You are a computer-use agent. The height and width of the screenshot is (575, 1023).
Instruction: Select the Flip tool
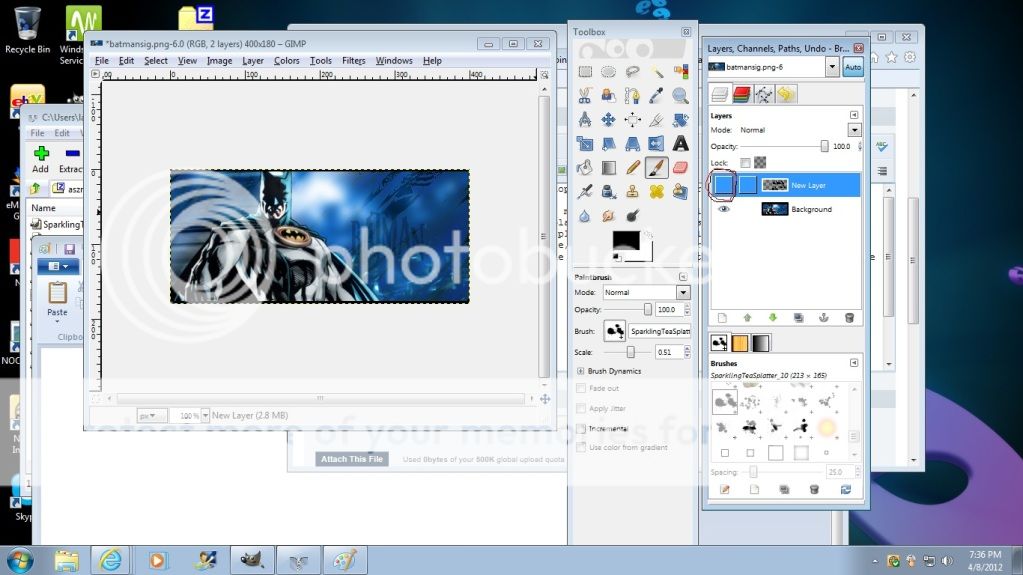pyautogui.click(x=656, y=144)
